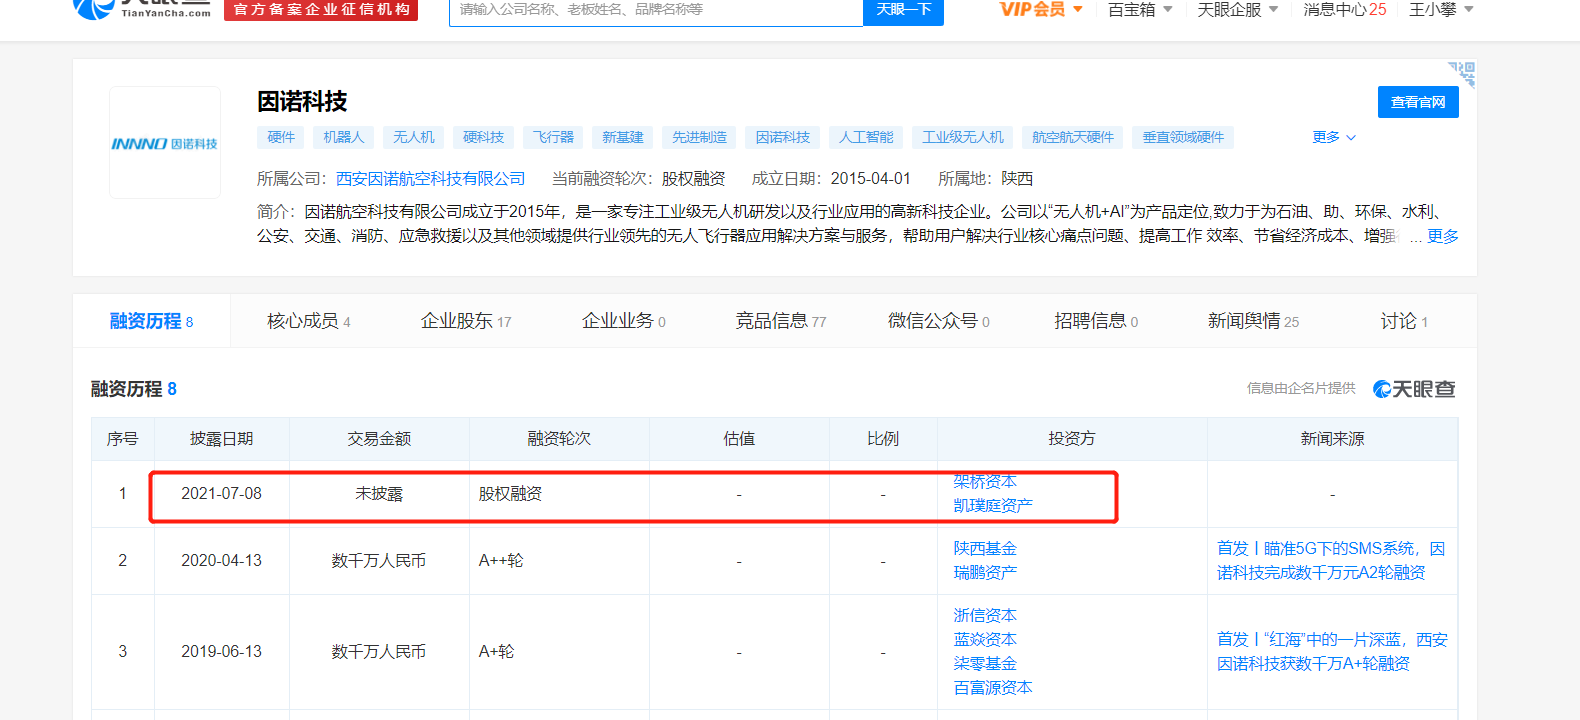
Task: Open investor 百富源资本 link
Action: point(993,687)
